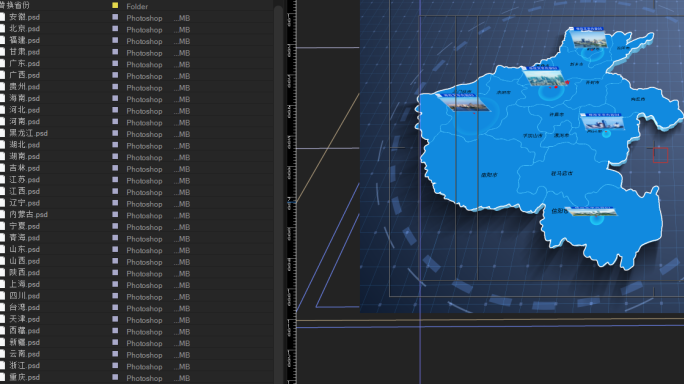The width and height of the screenshot is (684, 384).
Task: Click the small red square marker in viewport
Action: point(660,155)
